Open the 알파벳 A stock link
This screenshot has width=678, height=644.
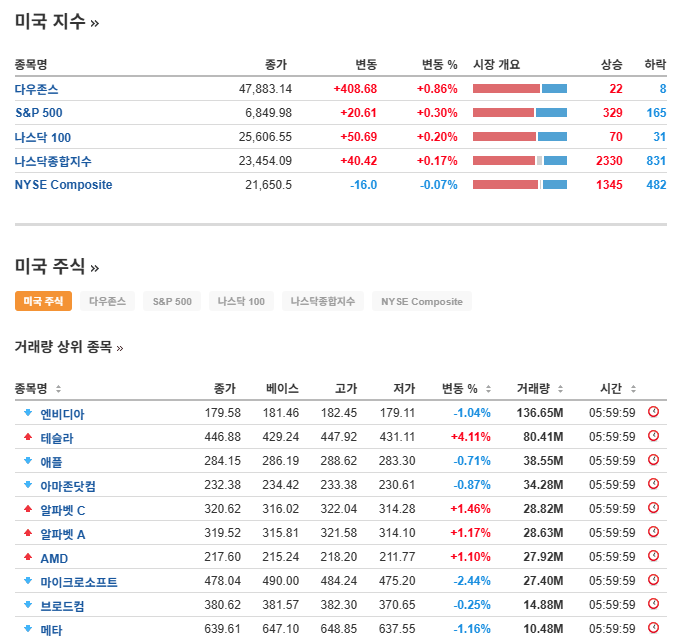pyautogui.click(x=63, y=534)
